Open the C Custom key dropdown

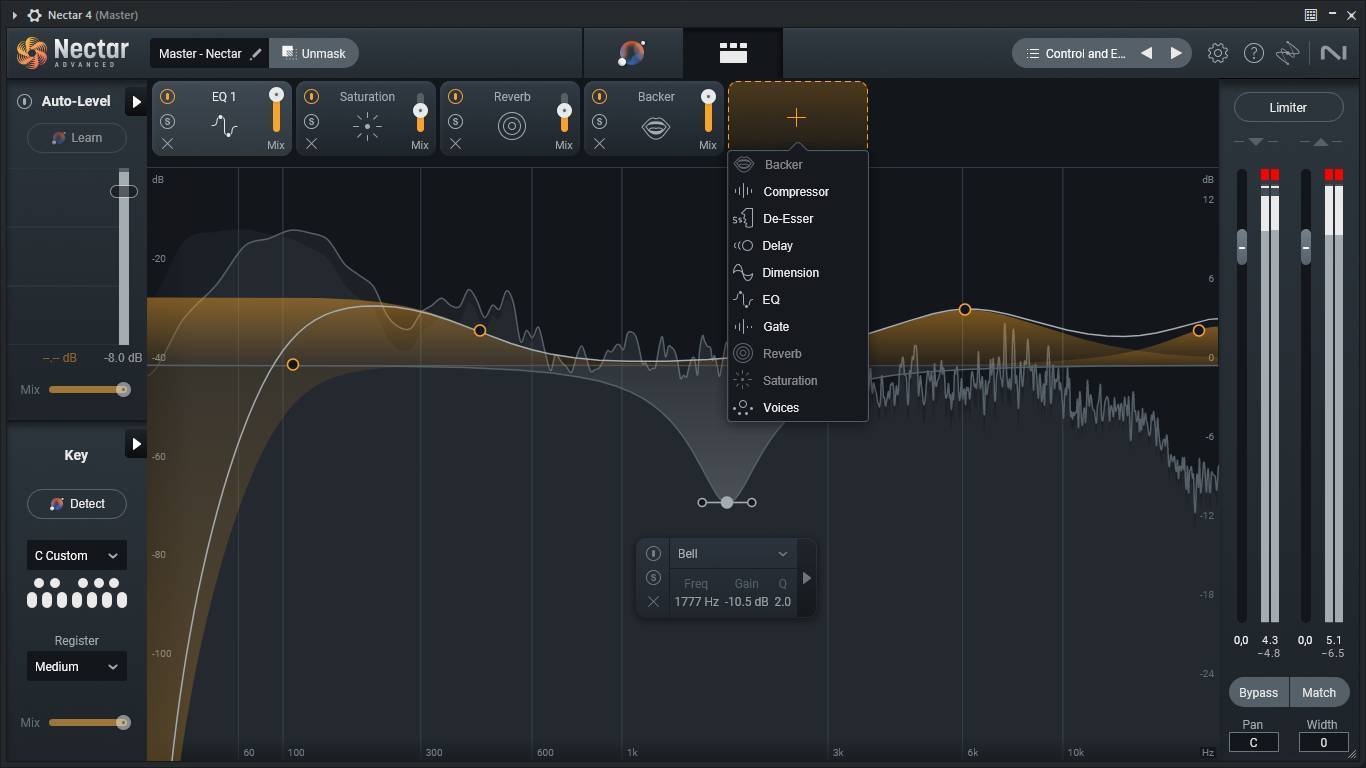(x=76, y=555)
